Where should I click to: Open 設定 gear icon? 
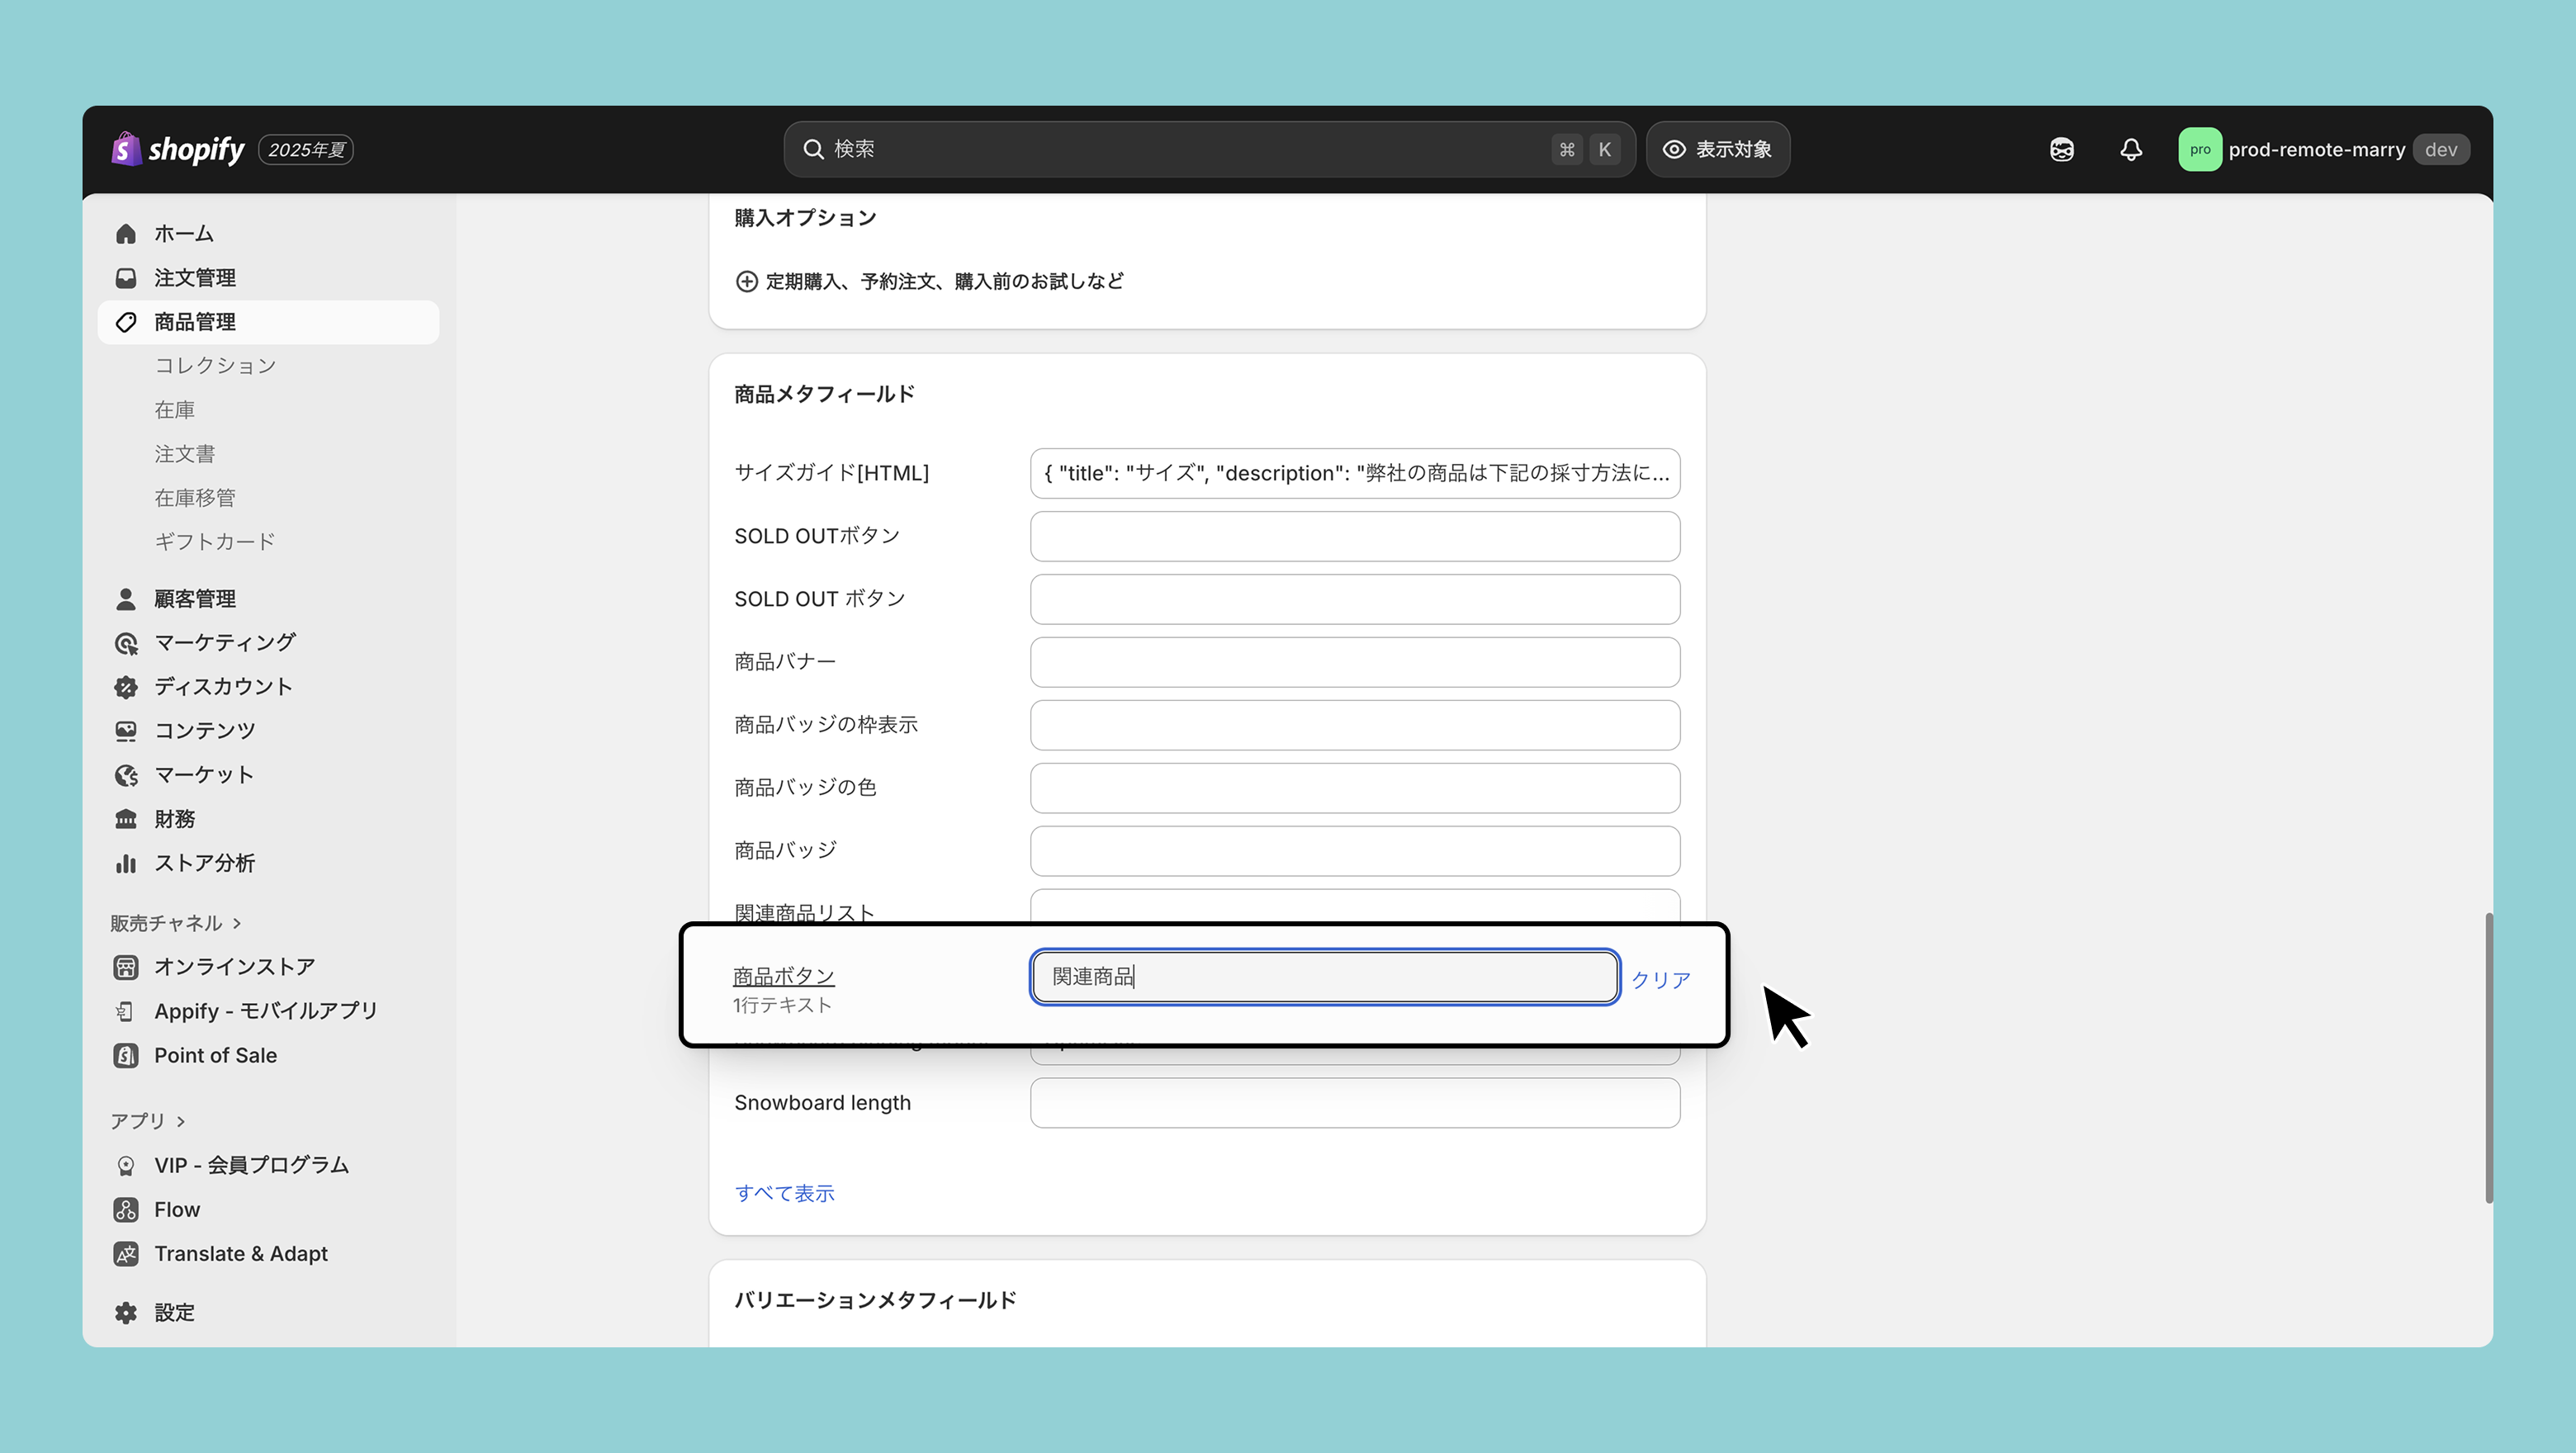126,1313
